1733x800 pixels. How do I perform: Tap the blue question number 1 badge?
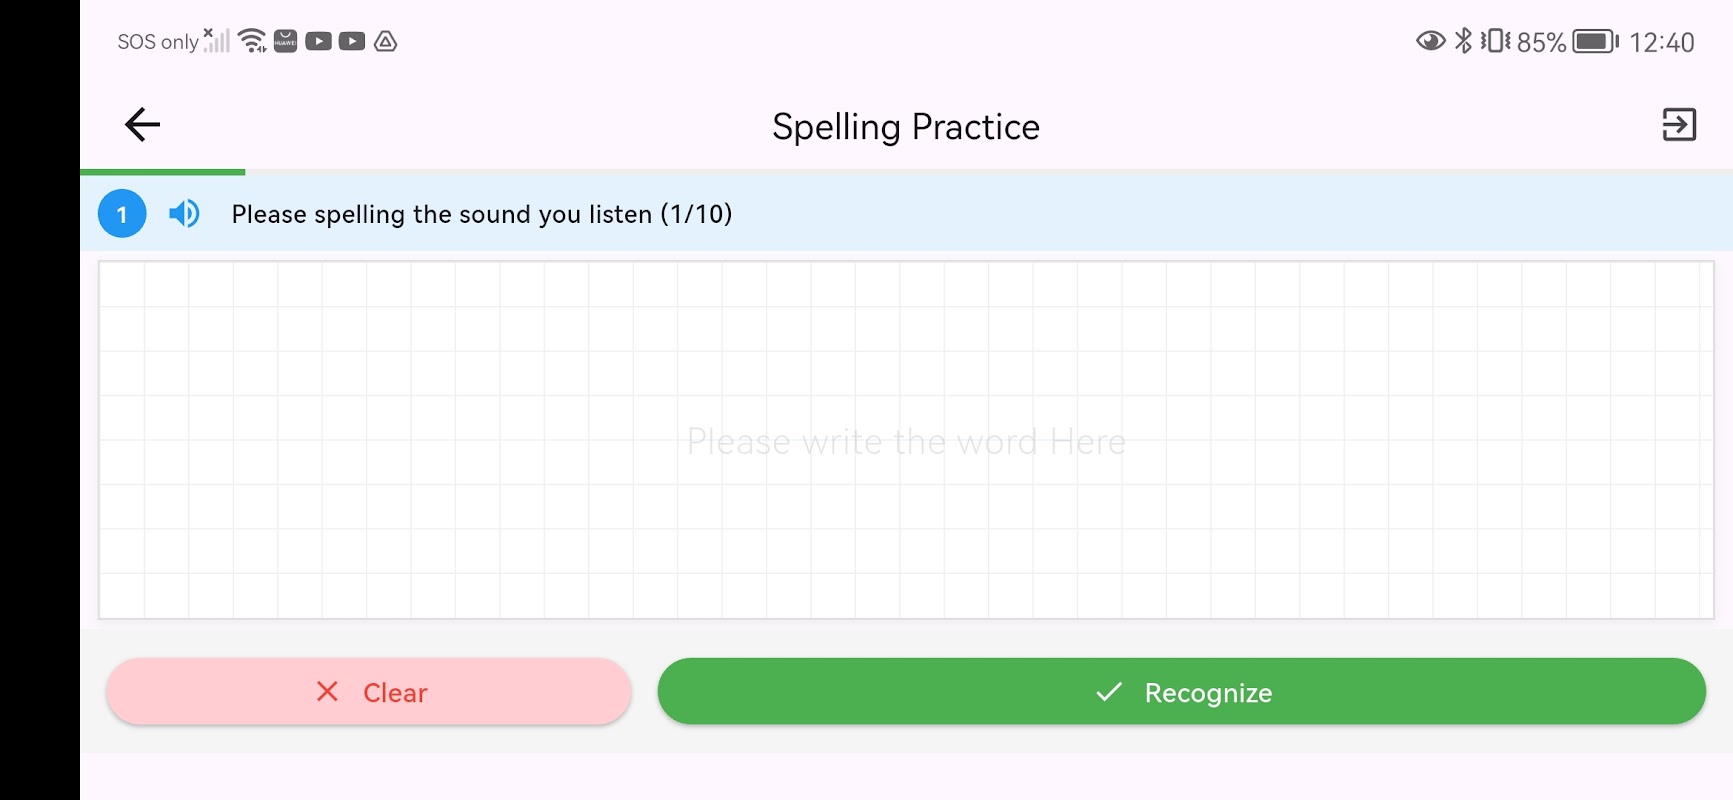pos(122,214)
